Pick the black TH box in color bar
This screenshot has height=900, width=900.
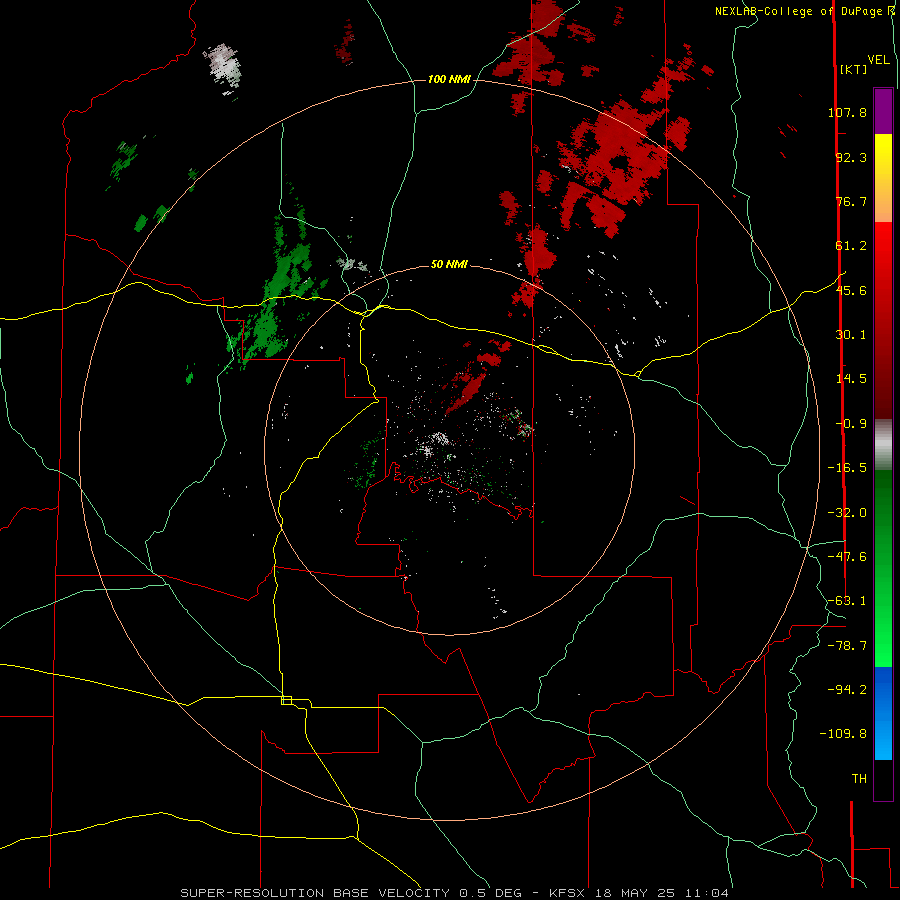pyautogui.click(x=883, y=779)
